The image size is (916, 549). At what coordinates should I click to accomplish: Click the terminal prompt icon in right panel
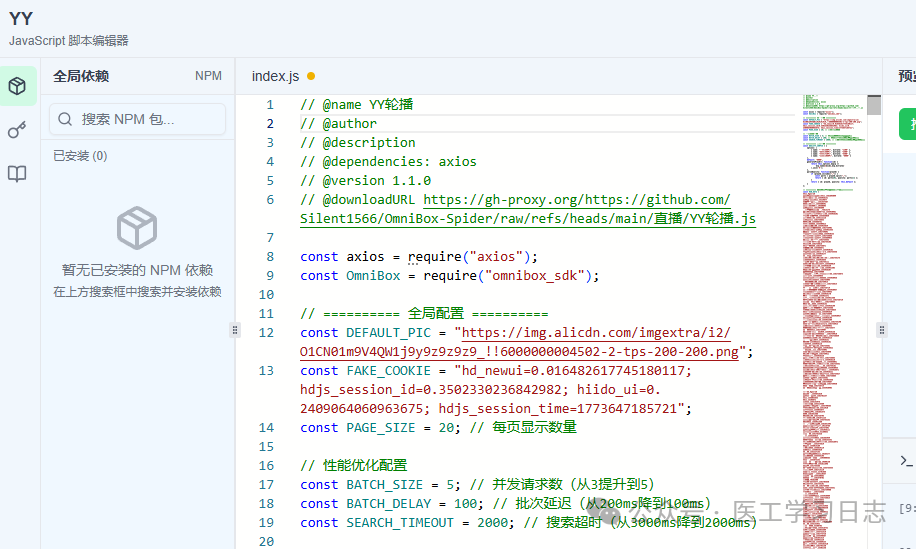[x=906, y=461]
